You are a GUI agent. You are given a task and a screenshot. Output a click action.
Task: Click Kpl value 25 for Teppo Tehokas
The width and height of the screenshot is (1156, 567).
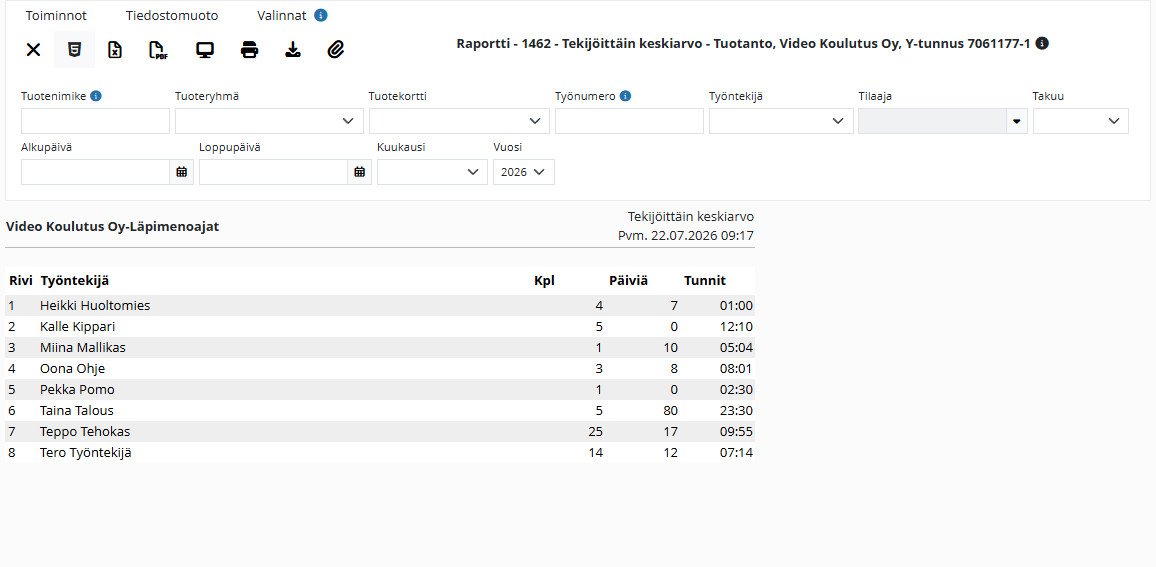click(596, 431)
